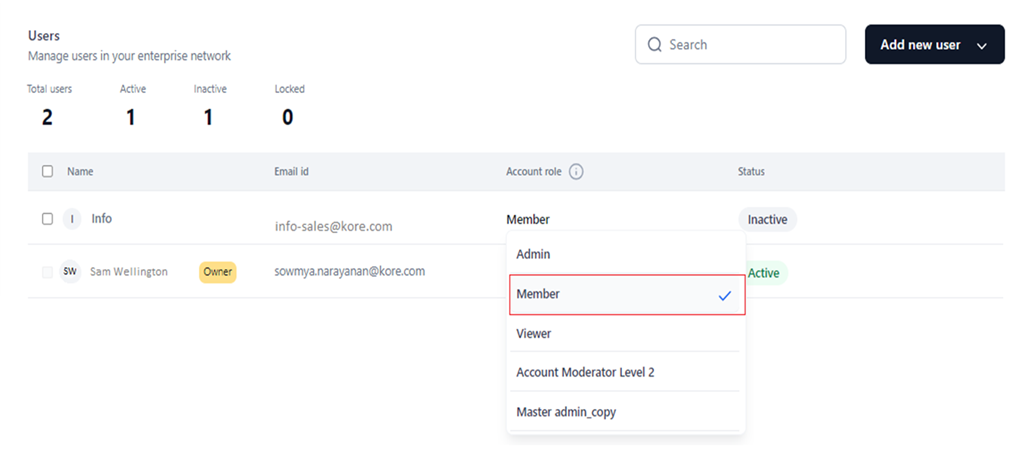Click the Info user avatar icon
The image size is (1018, 455).
(x=71, y=219)
